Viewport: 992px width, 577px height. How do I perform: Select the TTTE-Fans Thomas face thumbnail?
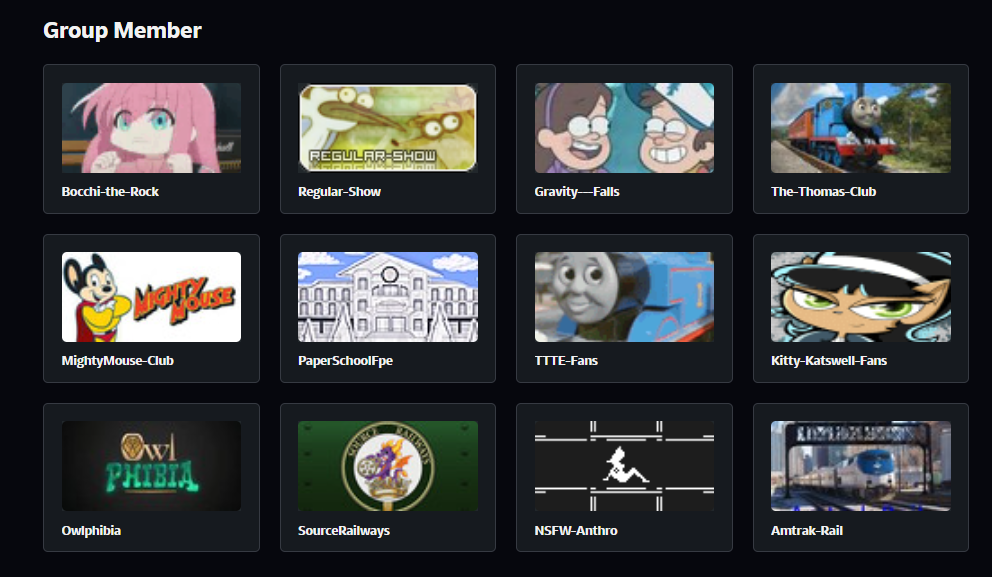[624, 297]
